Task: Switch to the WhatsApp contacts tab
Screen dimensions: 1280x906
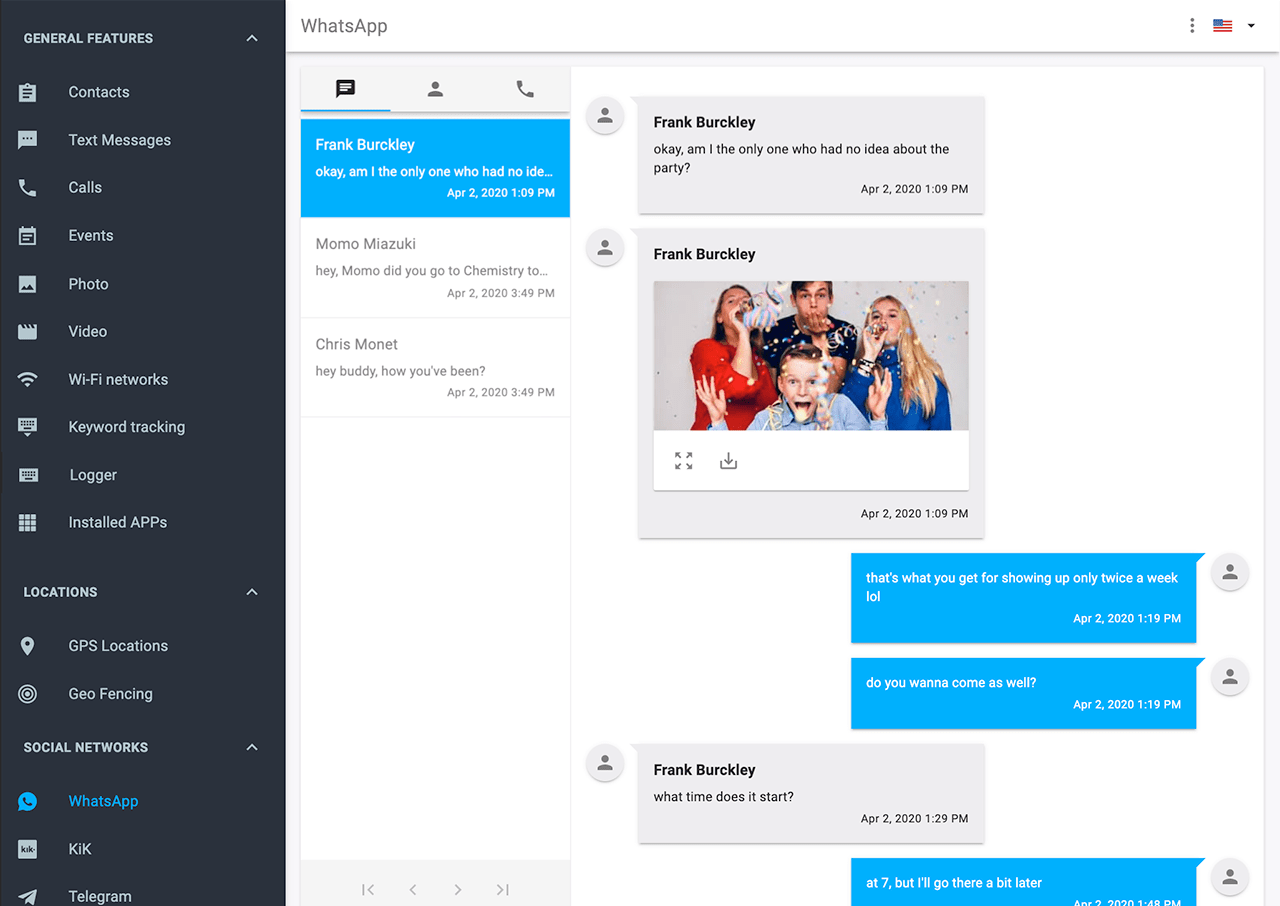Action: 435,89
